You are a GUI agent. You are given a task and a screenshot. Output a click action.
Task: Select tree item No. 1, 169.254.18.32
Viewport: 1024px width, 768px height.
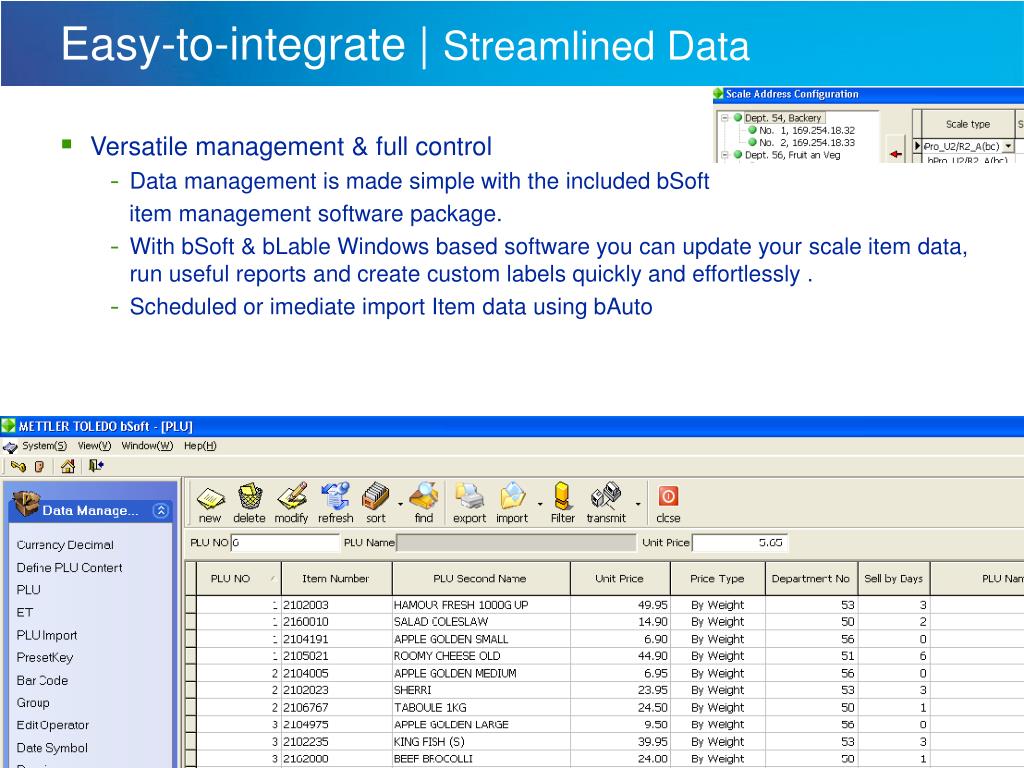click(807, 130)
